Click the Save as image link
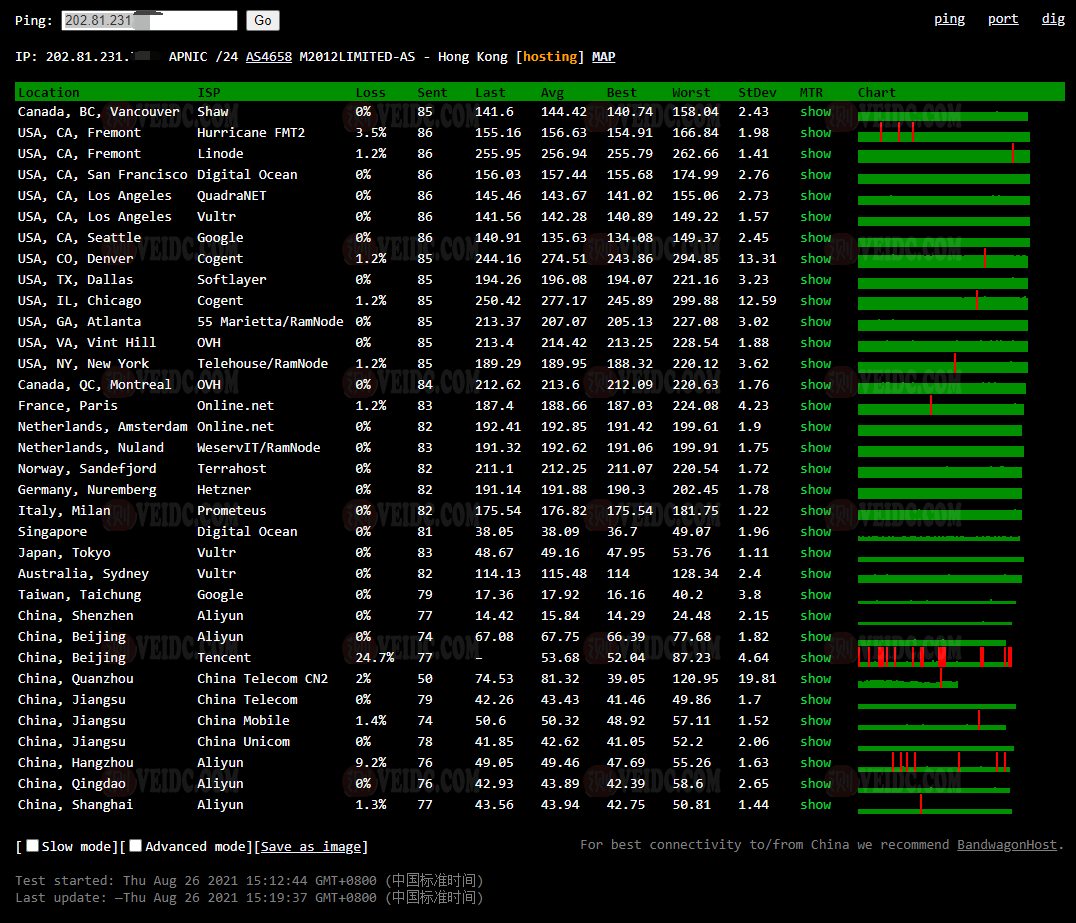 pos(311,847)
